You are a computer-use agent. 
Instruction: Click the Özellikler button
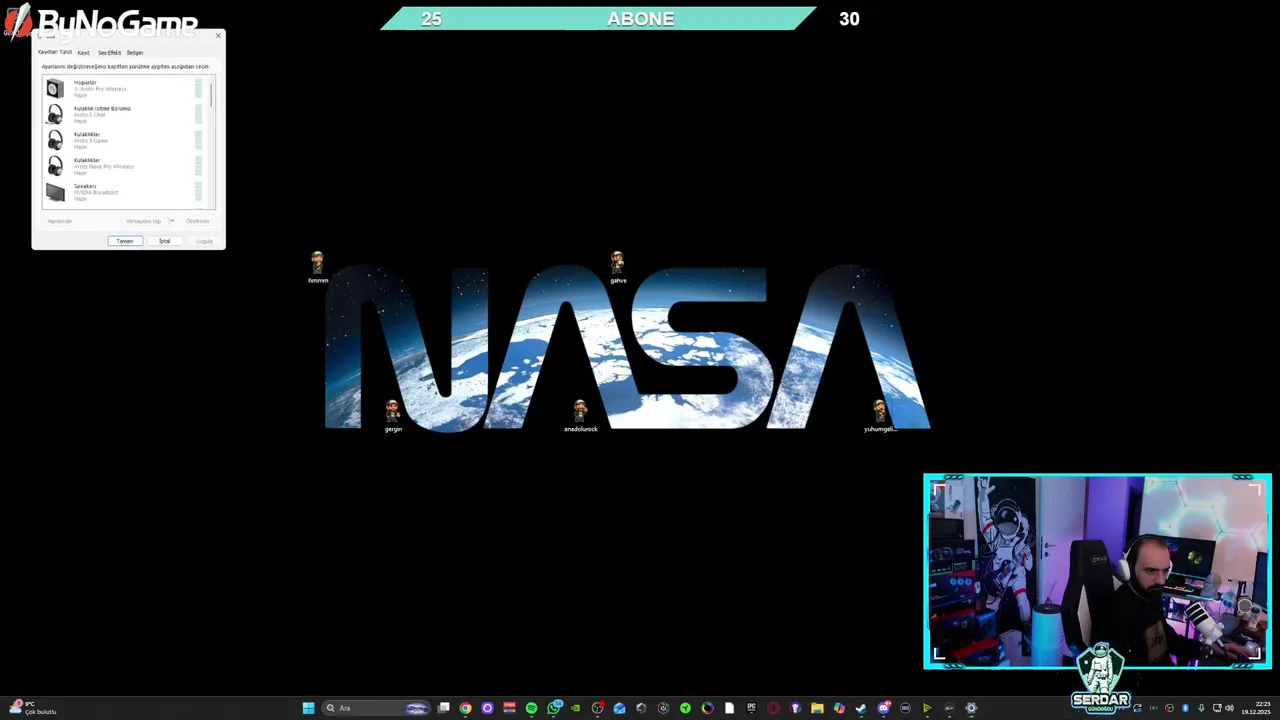(197, 221)
